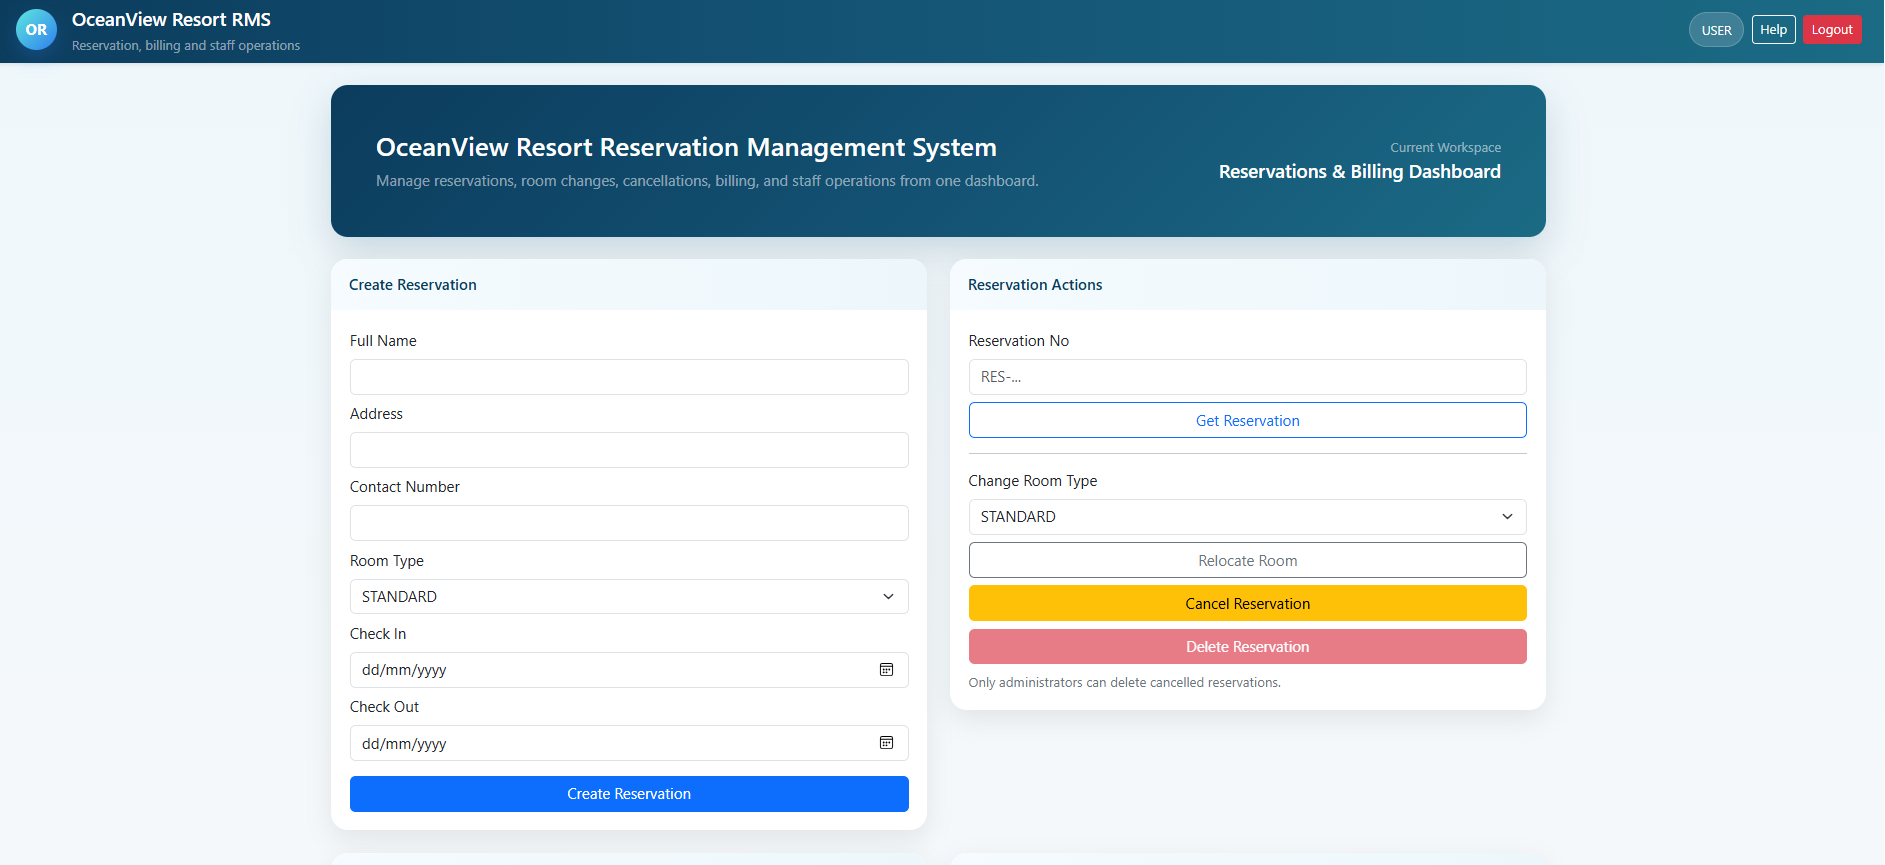Click the Change Room Type label
This screenshot has height=865, width=1885.
tap(1033, 481)
